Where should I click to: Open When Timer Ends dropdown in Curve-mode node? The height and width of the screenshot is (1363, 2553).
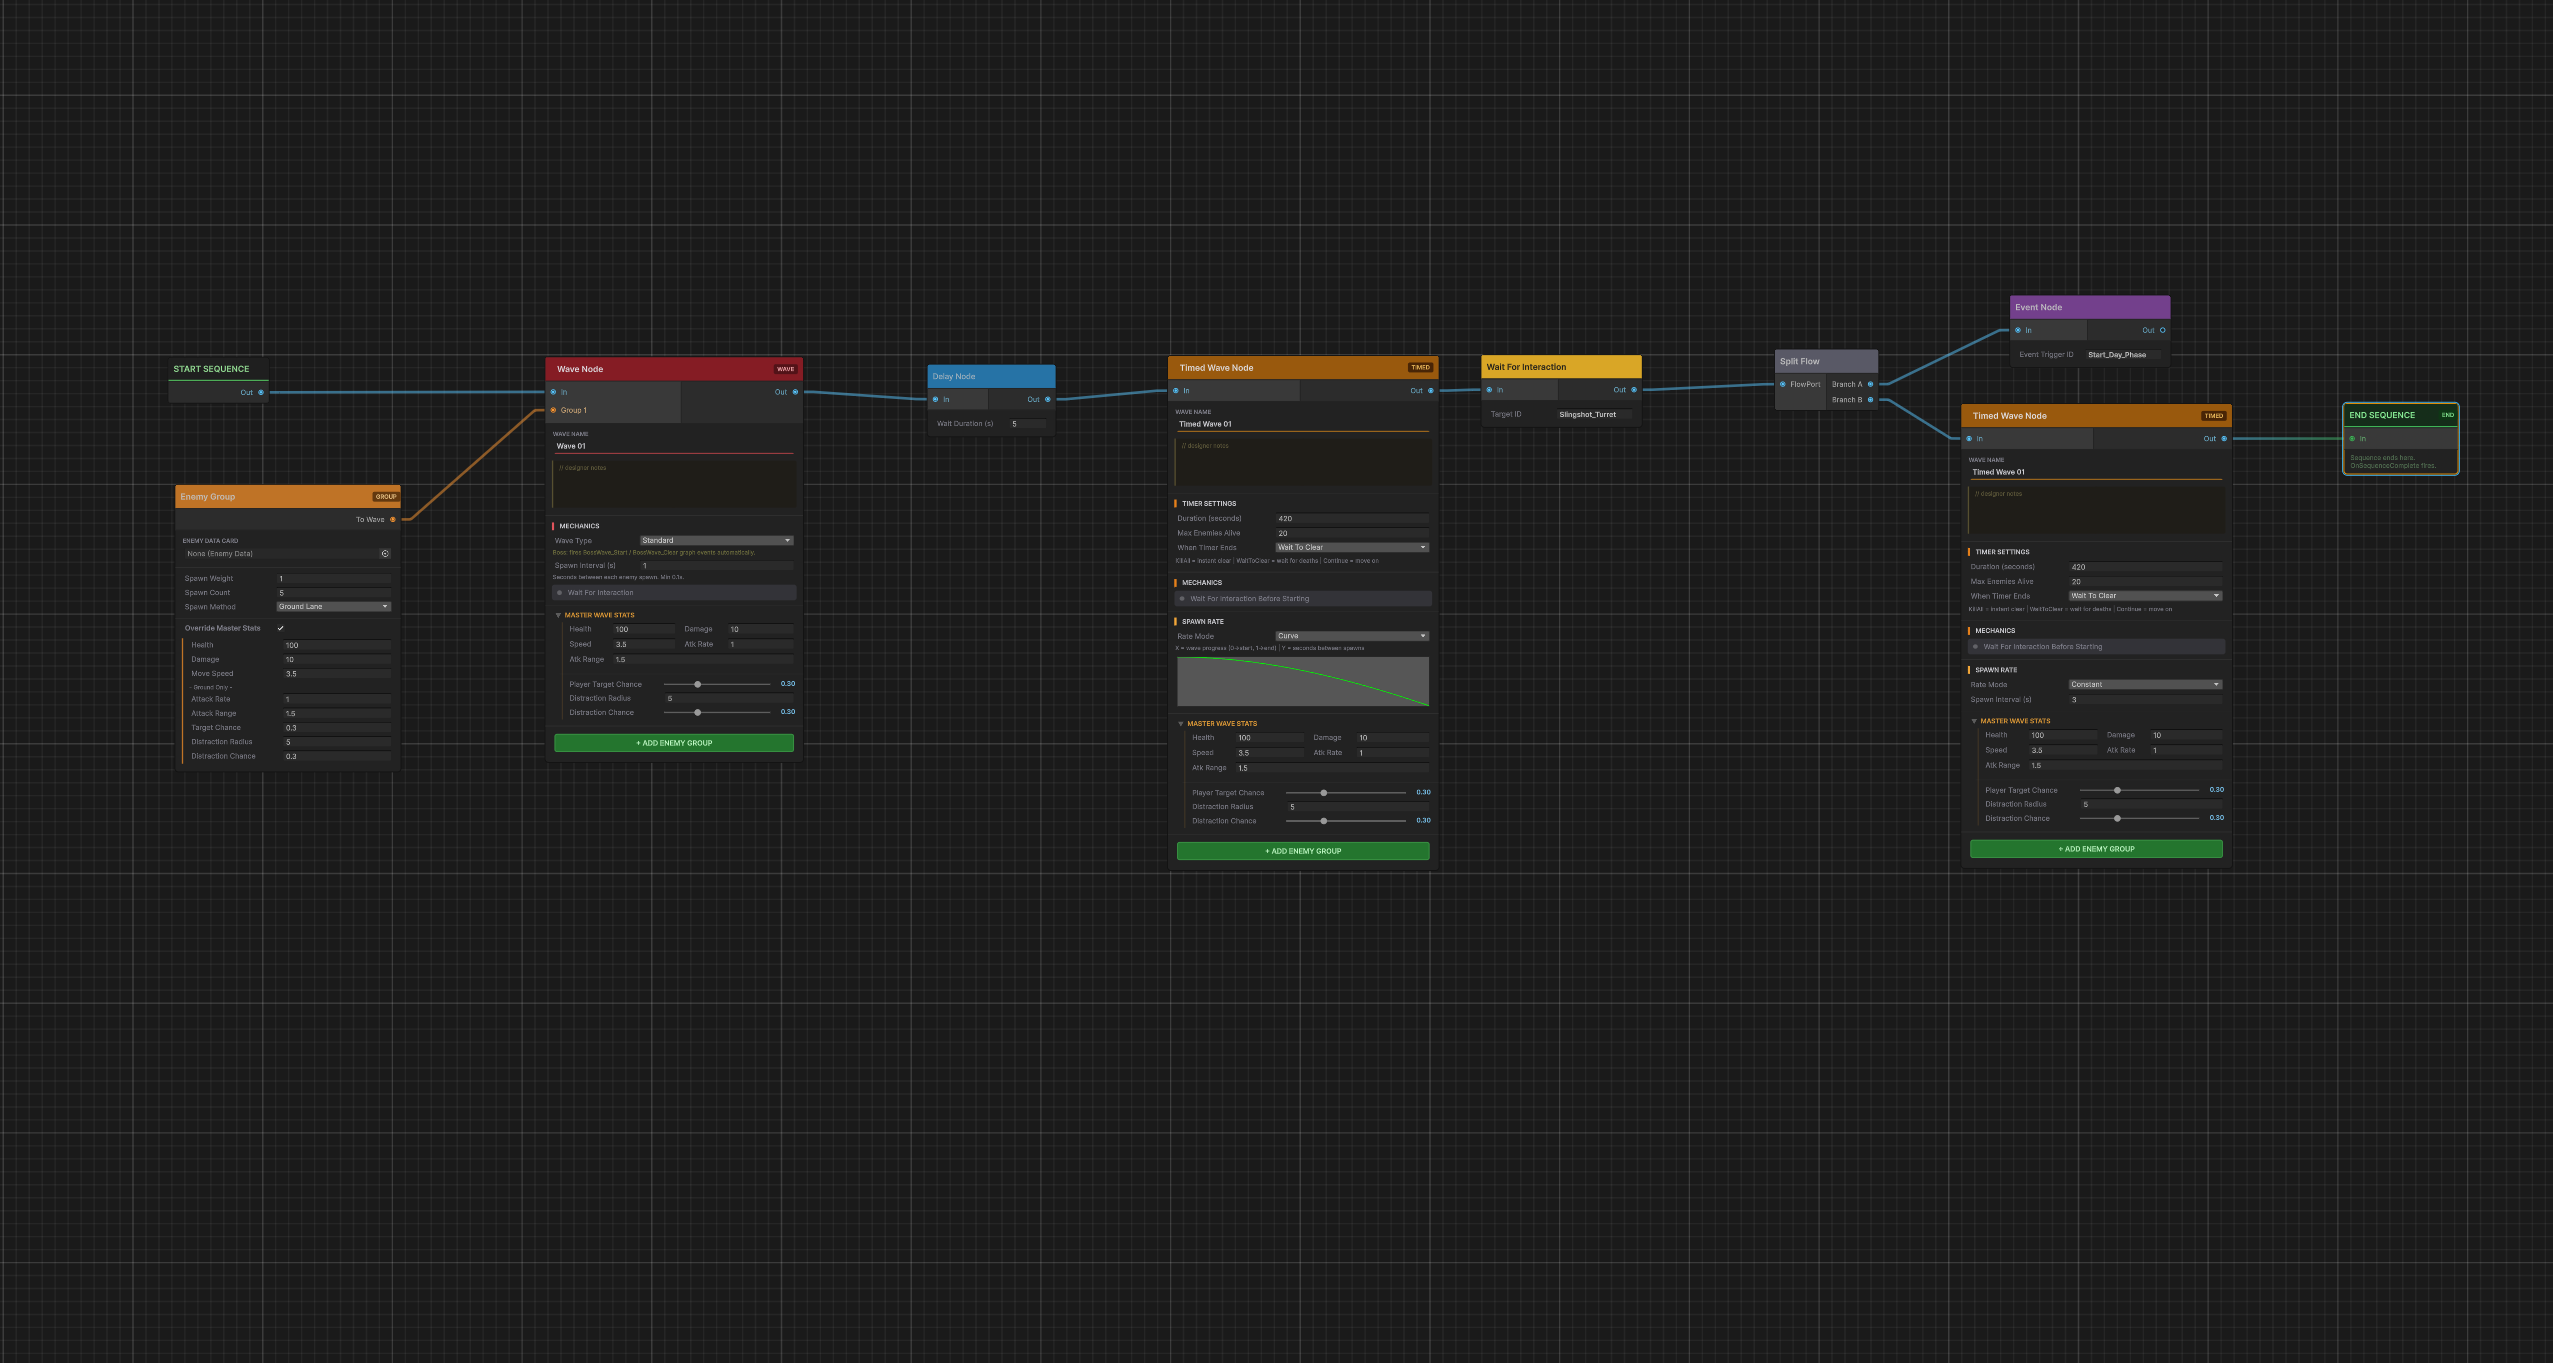[x=1352, y=547]
